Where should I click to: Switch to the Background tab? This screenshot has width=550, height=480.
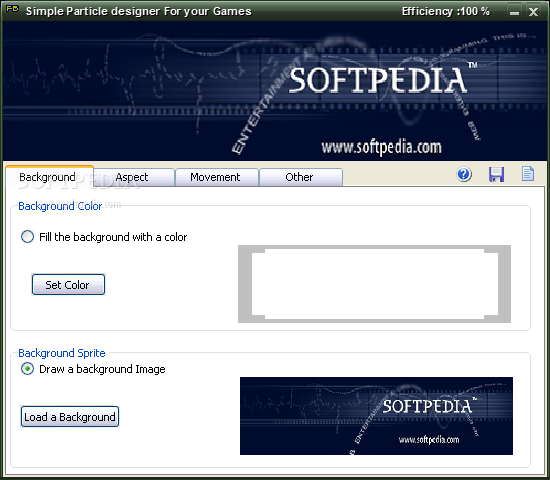[x=49, y=176]
